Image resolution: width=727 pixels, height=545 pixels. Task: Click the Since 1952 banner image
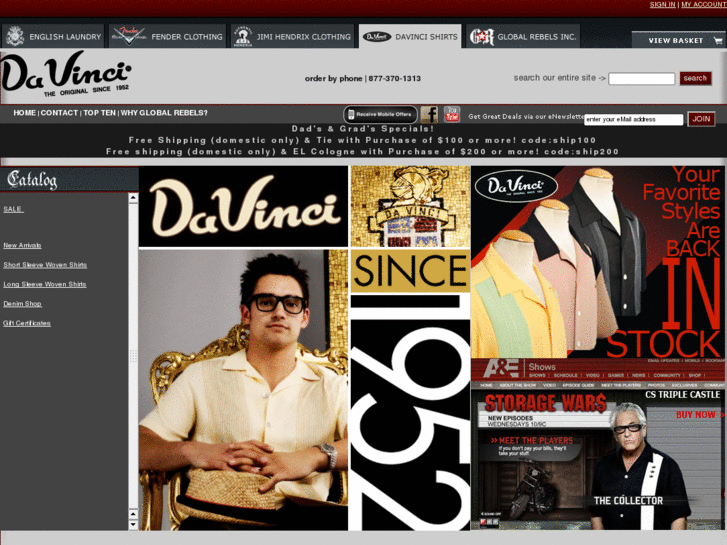(x=410, y=390)
